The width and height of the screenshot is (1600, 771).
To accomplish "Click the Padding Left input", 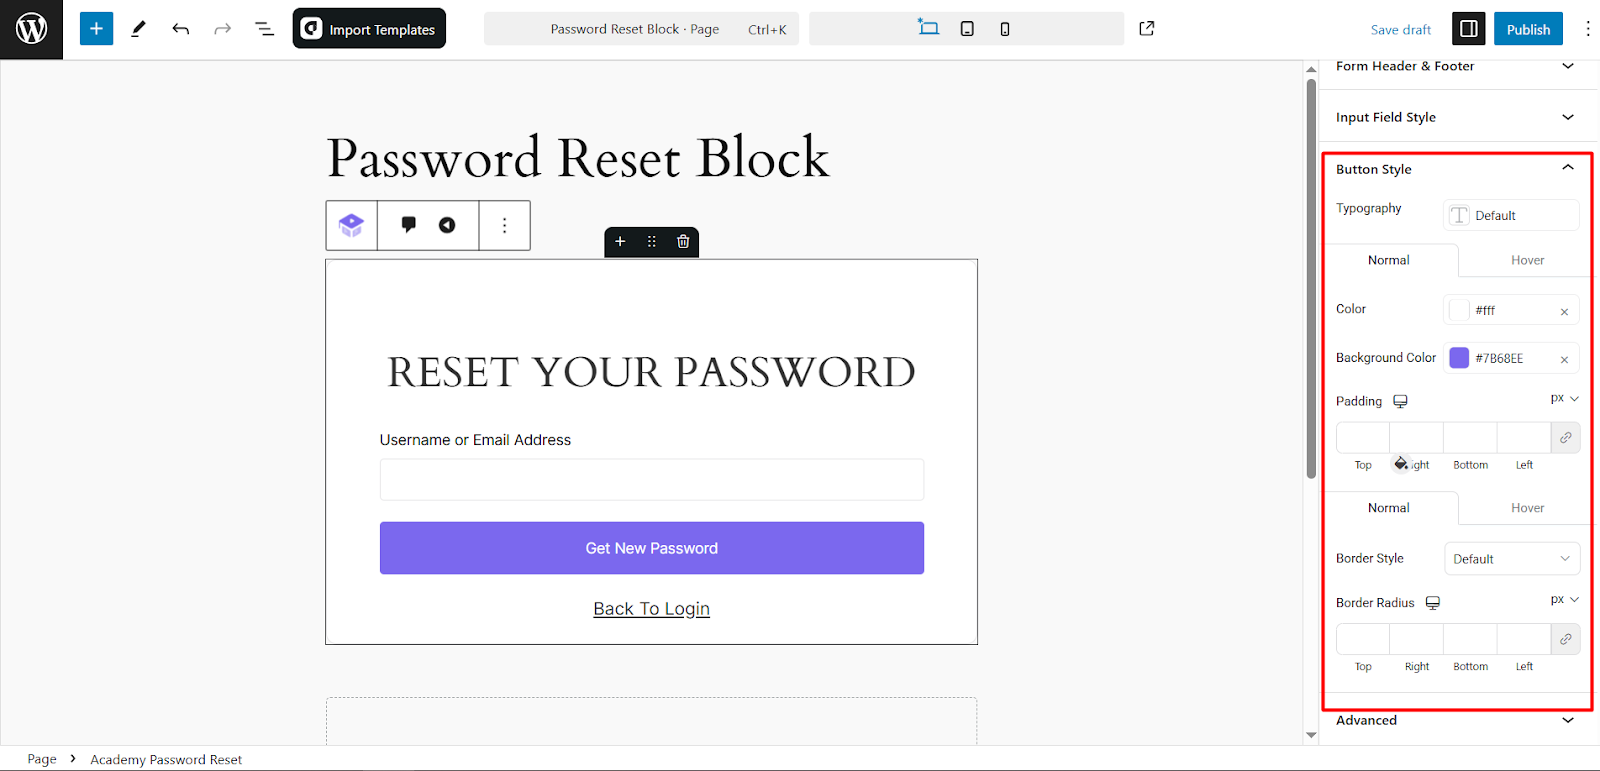I will 1524,438.
